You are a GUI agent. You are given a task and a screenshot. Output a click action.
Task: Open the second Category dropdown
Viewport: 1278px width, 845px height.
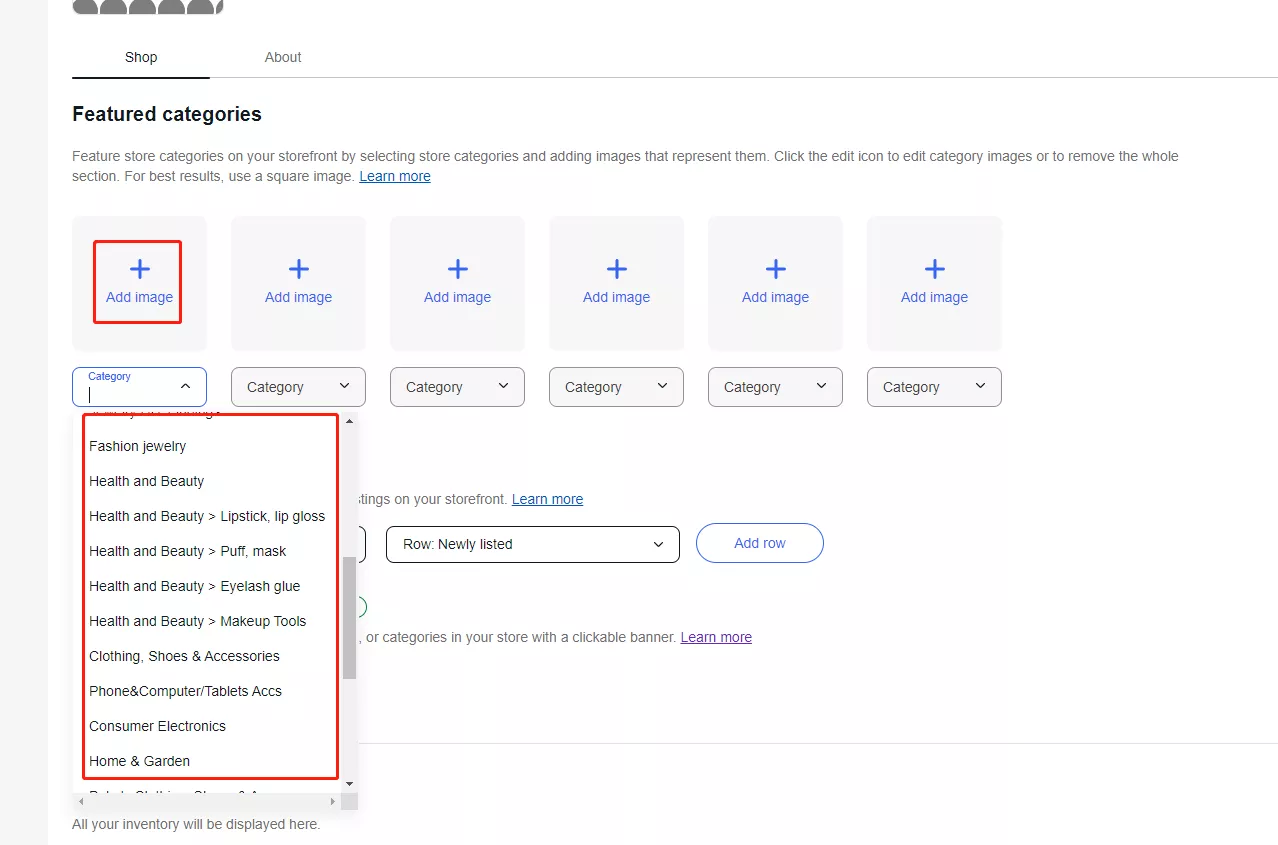click(298, 387)
